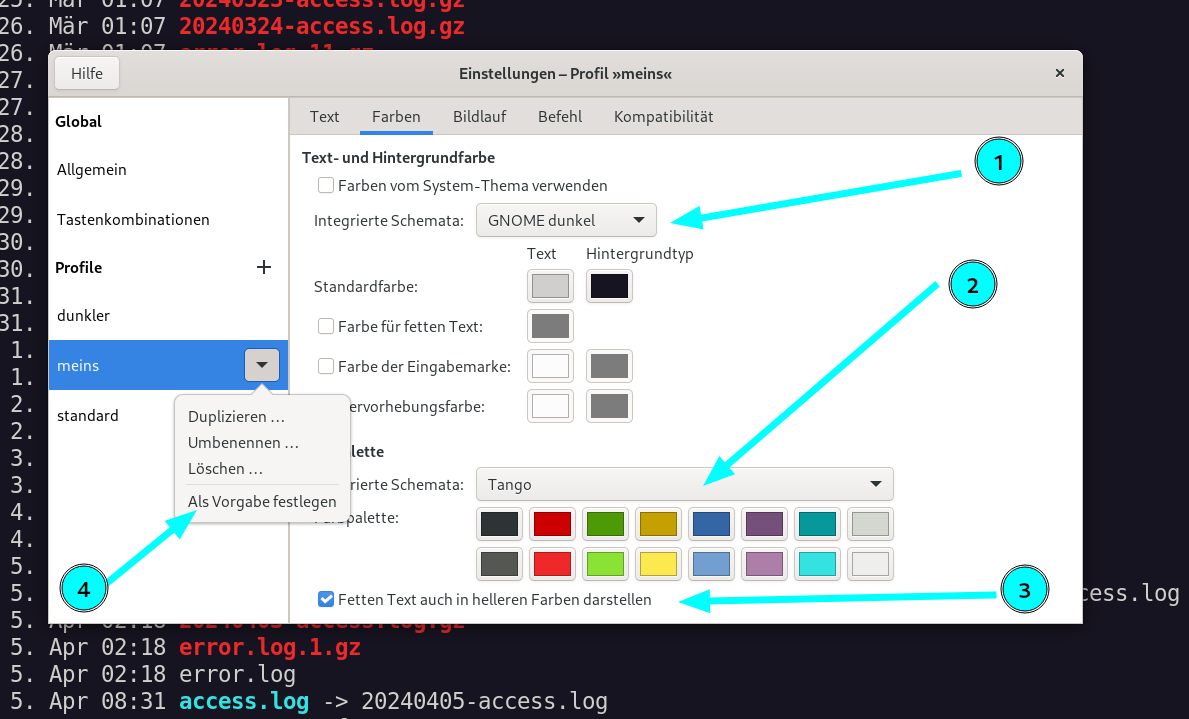The width and height of the screenshot is (1189, 719).
Task: Select the bright red palette swatch
Action: (x=552, y=564)
